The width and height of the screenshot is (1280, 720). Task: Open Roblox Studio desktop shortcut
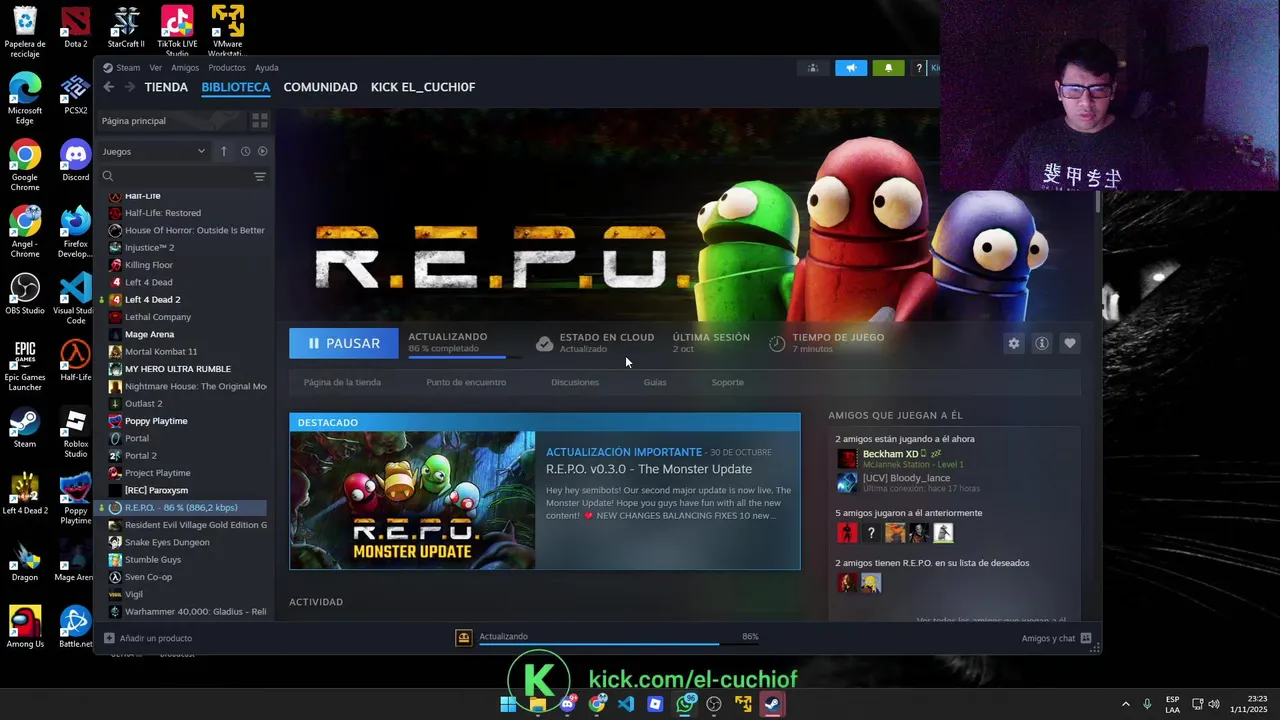tap(75, 433)
